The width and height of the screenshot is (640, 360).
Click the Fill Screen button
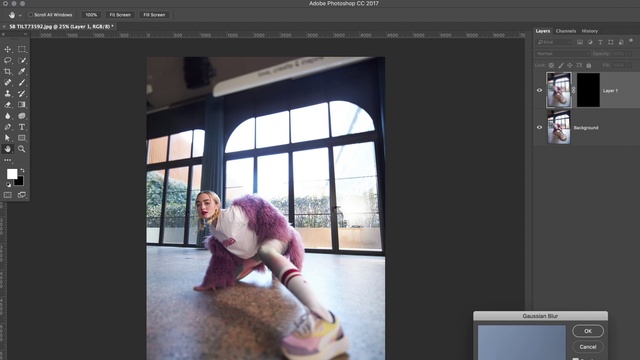coord(154,15)
